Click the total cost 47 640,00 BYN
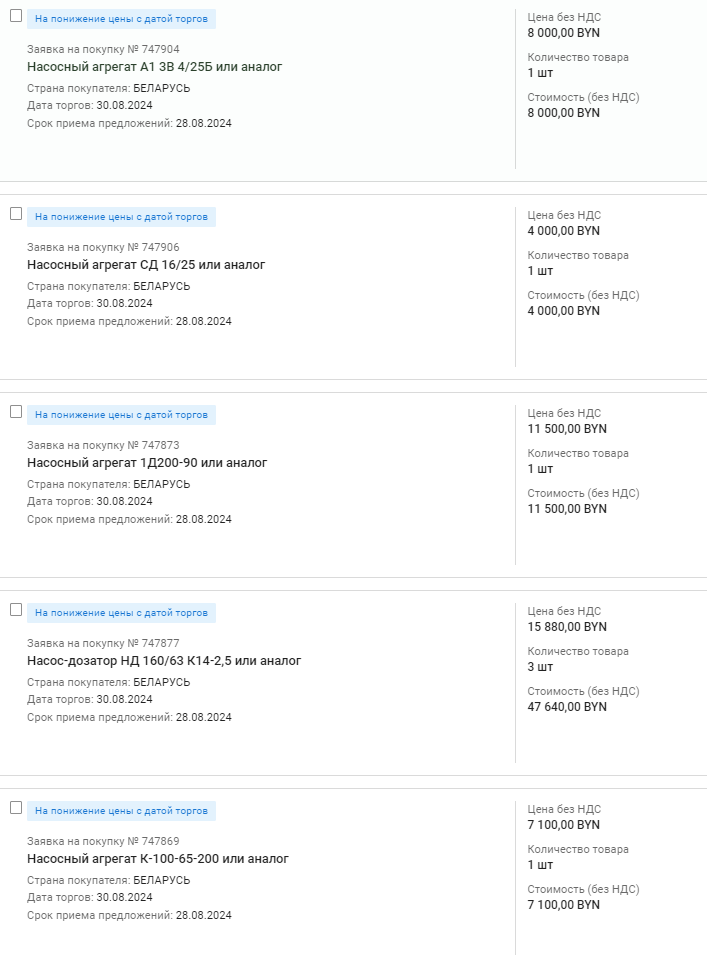This screenshot has width=707, height=955. pos(567,707)
